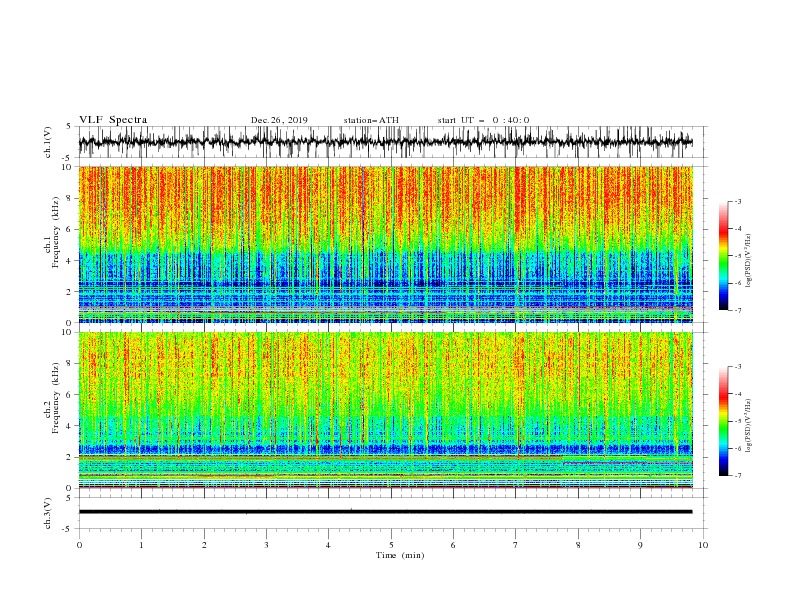Click the "station=ATH" header label
This screenshot has width=792, height=612.
371,120
